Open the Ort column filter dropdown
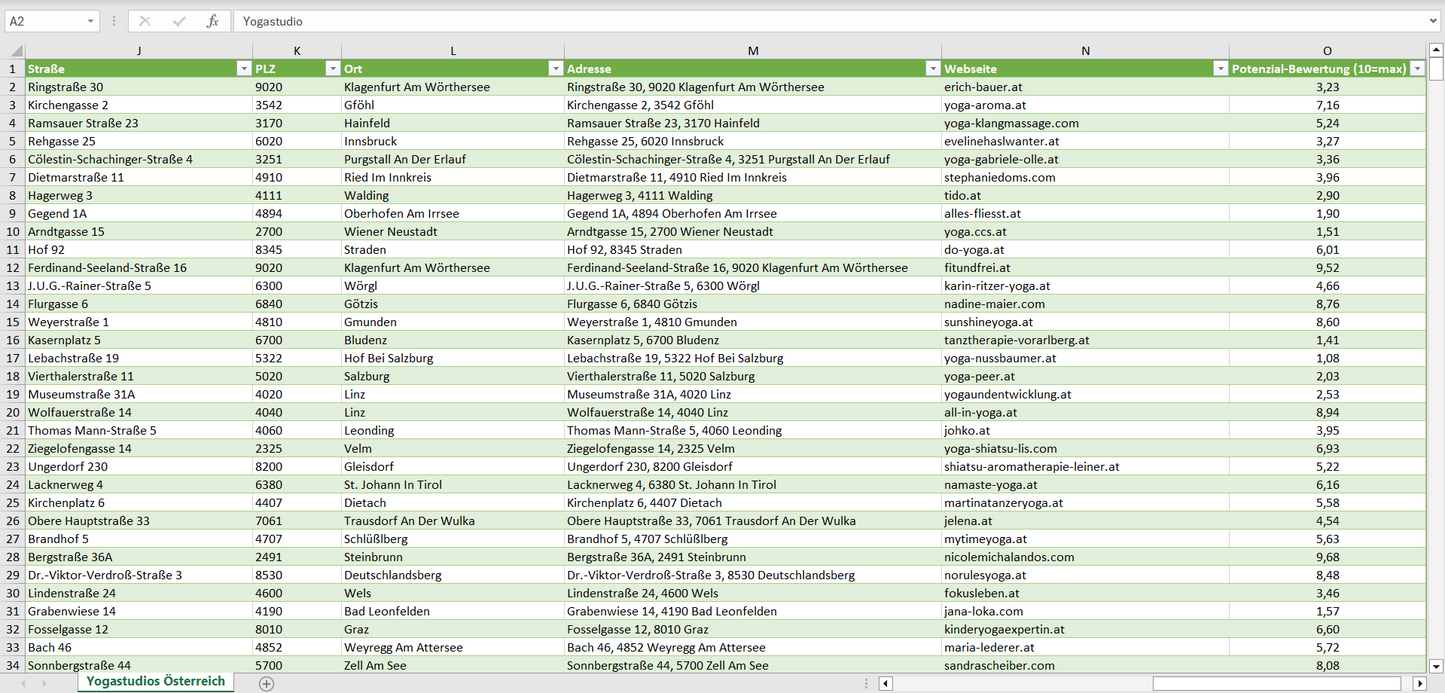The image size is (1445, 693). click(x=555, y=69)
